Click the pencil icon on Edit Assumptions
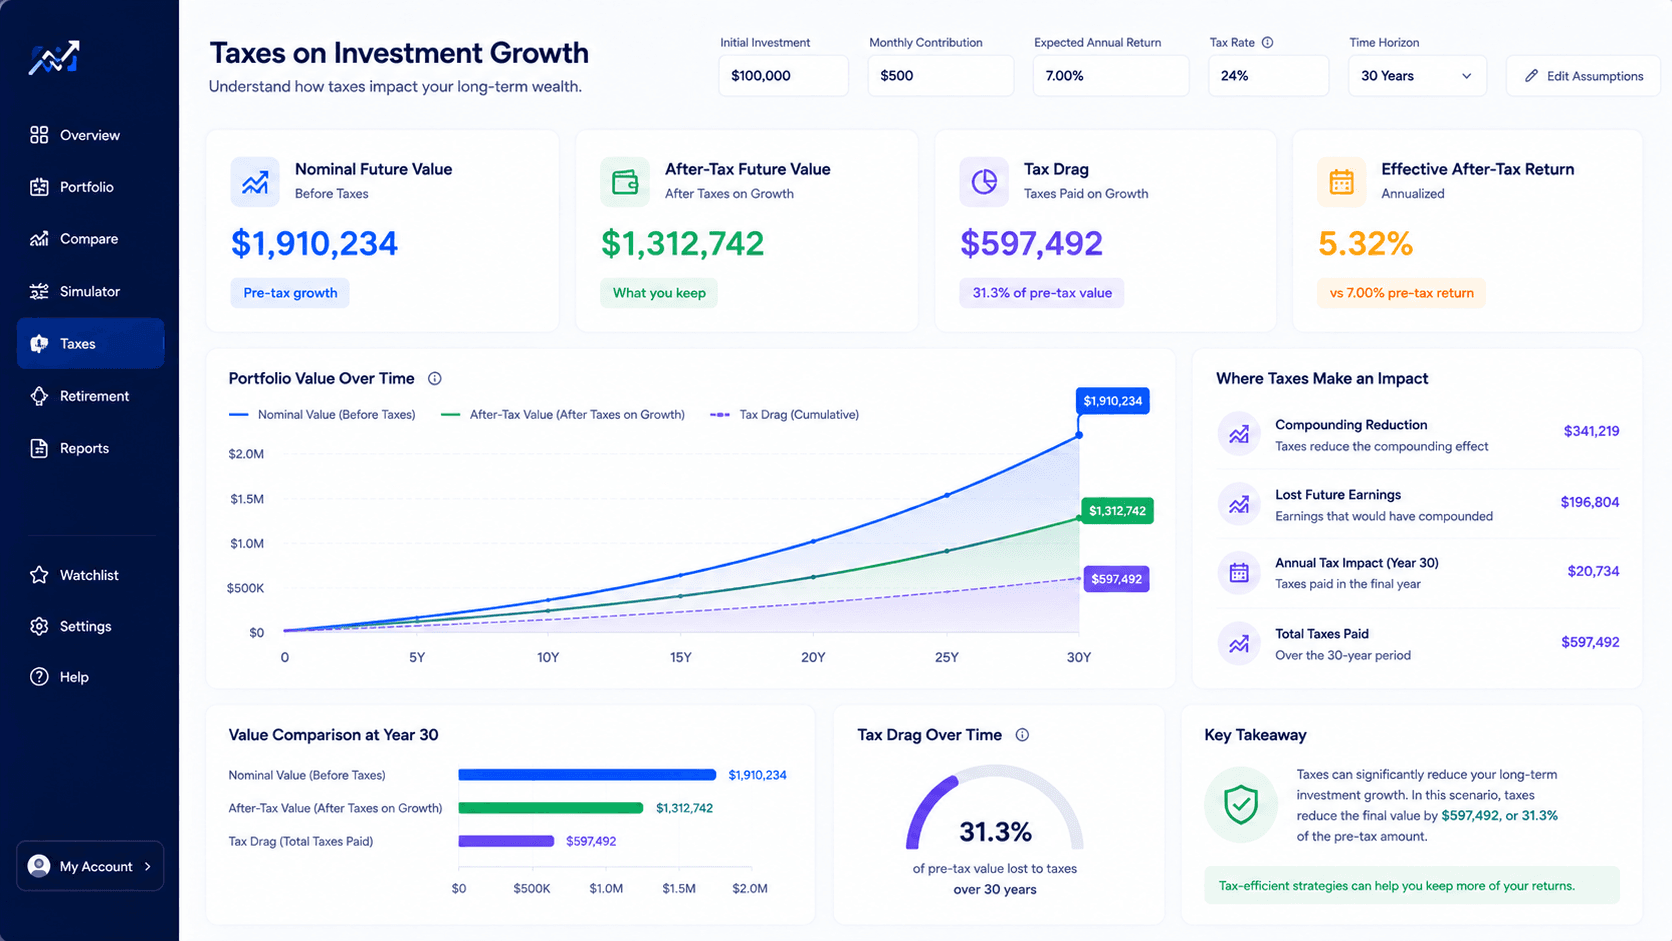 (x=1531, y=76)
